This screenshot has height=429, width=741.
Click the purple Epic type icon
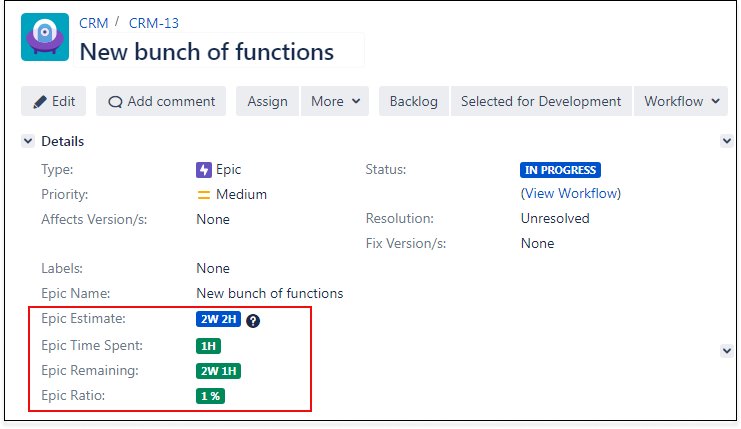pyautogui.click(x=204, y=170)
